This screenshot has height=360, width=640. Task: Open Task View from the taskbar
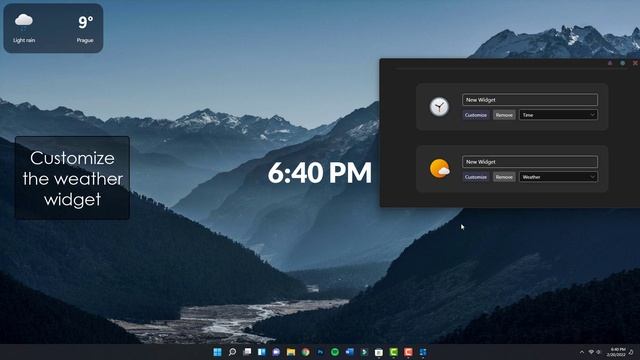click(247, 352)
